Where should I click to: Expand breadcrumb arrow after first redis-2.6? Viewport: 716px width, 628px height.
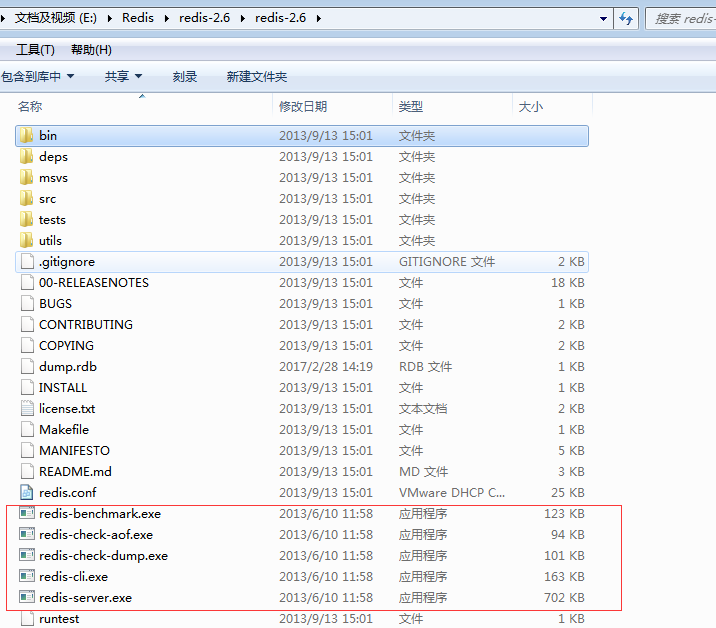click(242, 18)
